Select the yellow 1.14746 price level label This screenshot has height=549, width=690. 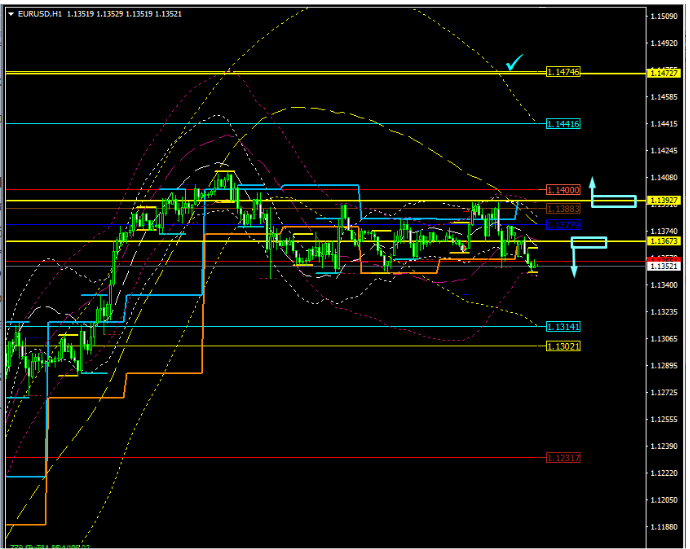coord(563,72)
